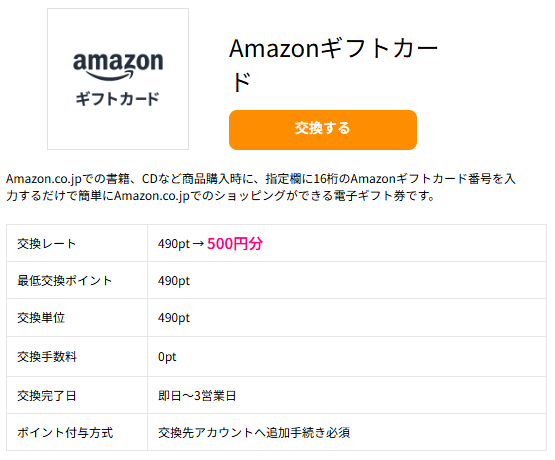Click the arrow in the exchange rate
This screenshot has width=555, height=460.
click(x=199, y=243)
